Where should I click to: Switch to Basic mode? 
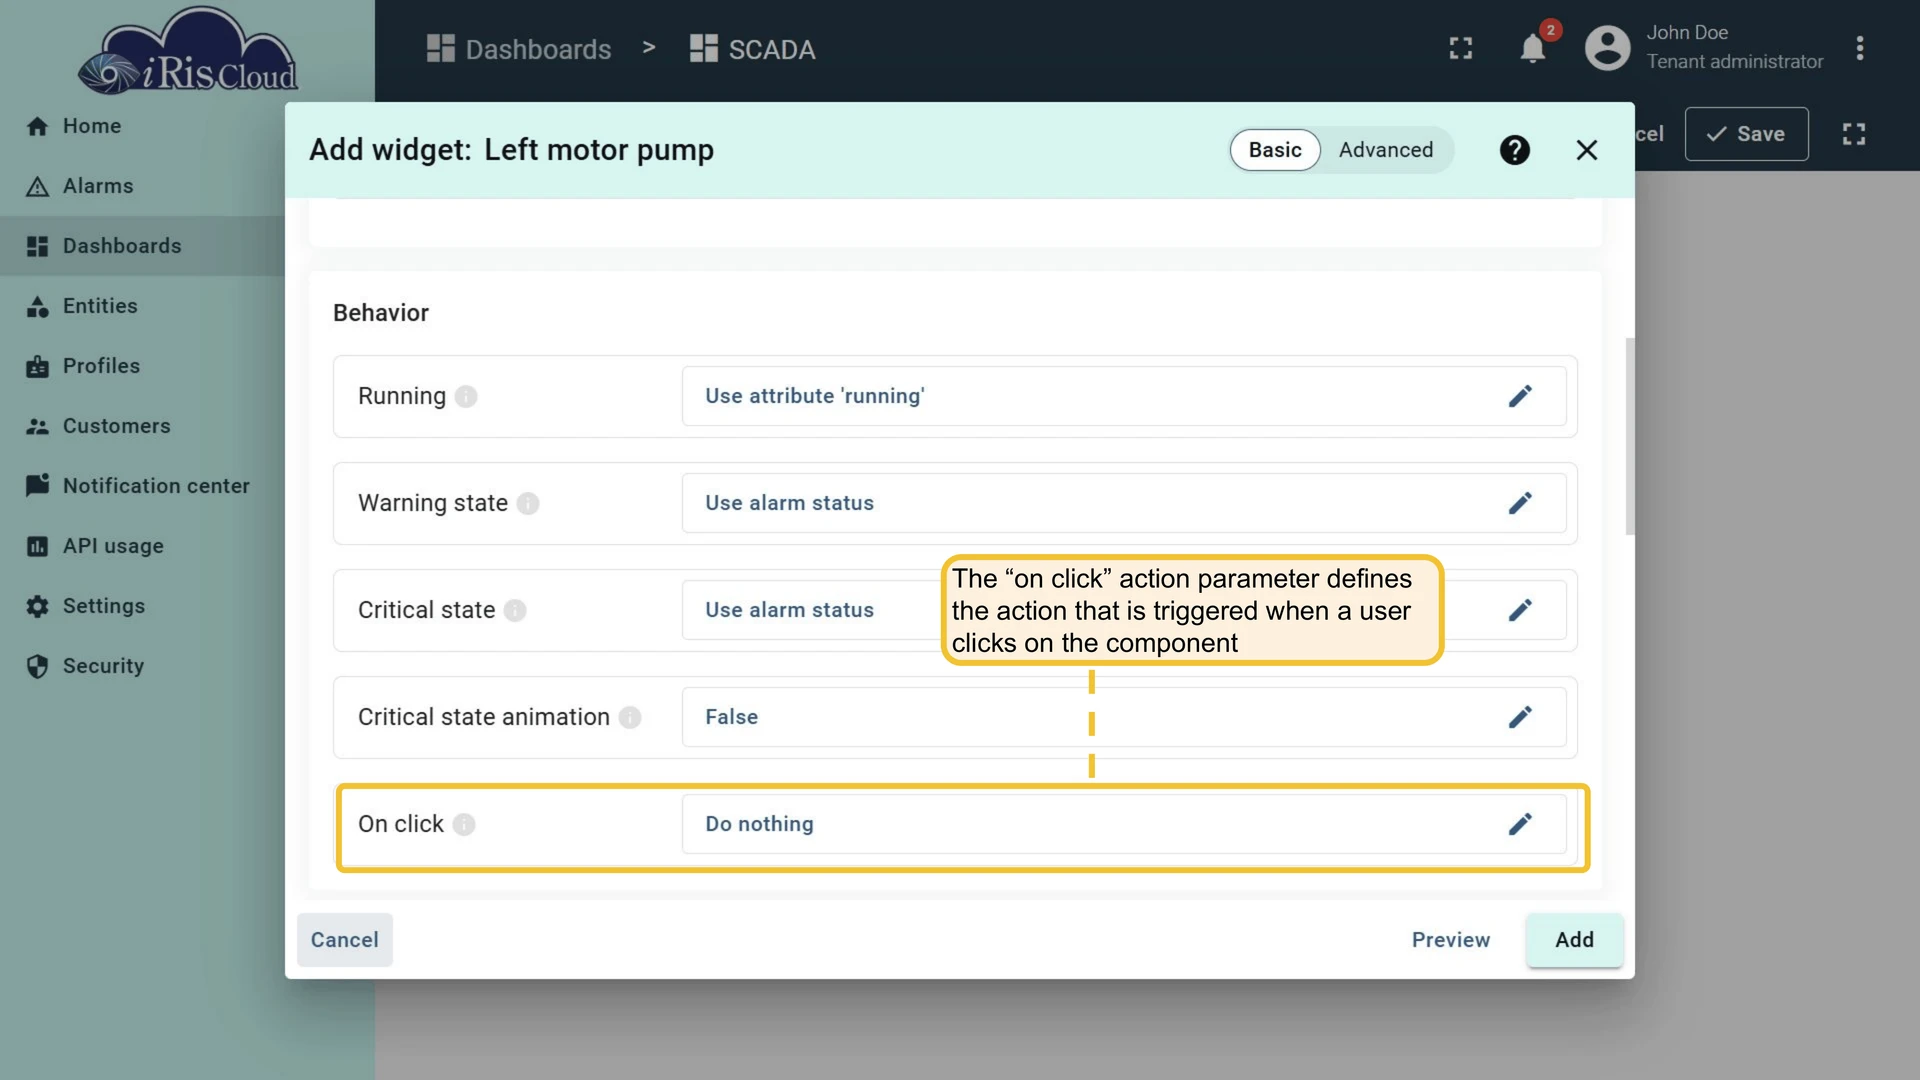1275,150
